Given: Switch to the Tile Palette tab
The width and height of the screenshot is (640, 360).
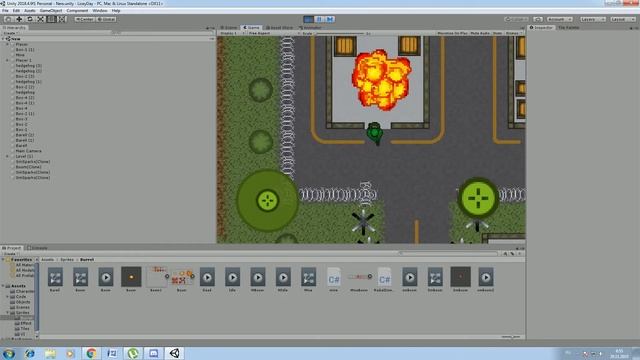Looking at the screenshot, I should click(569, 28).
